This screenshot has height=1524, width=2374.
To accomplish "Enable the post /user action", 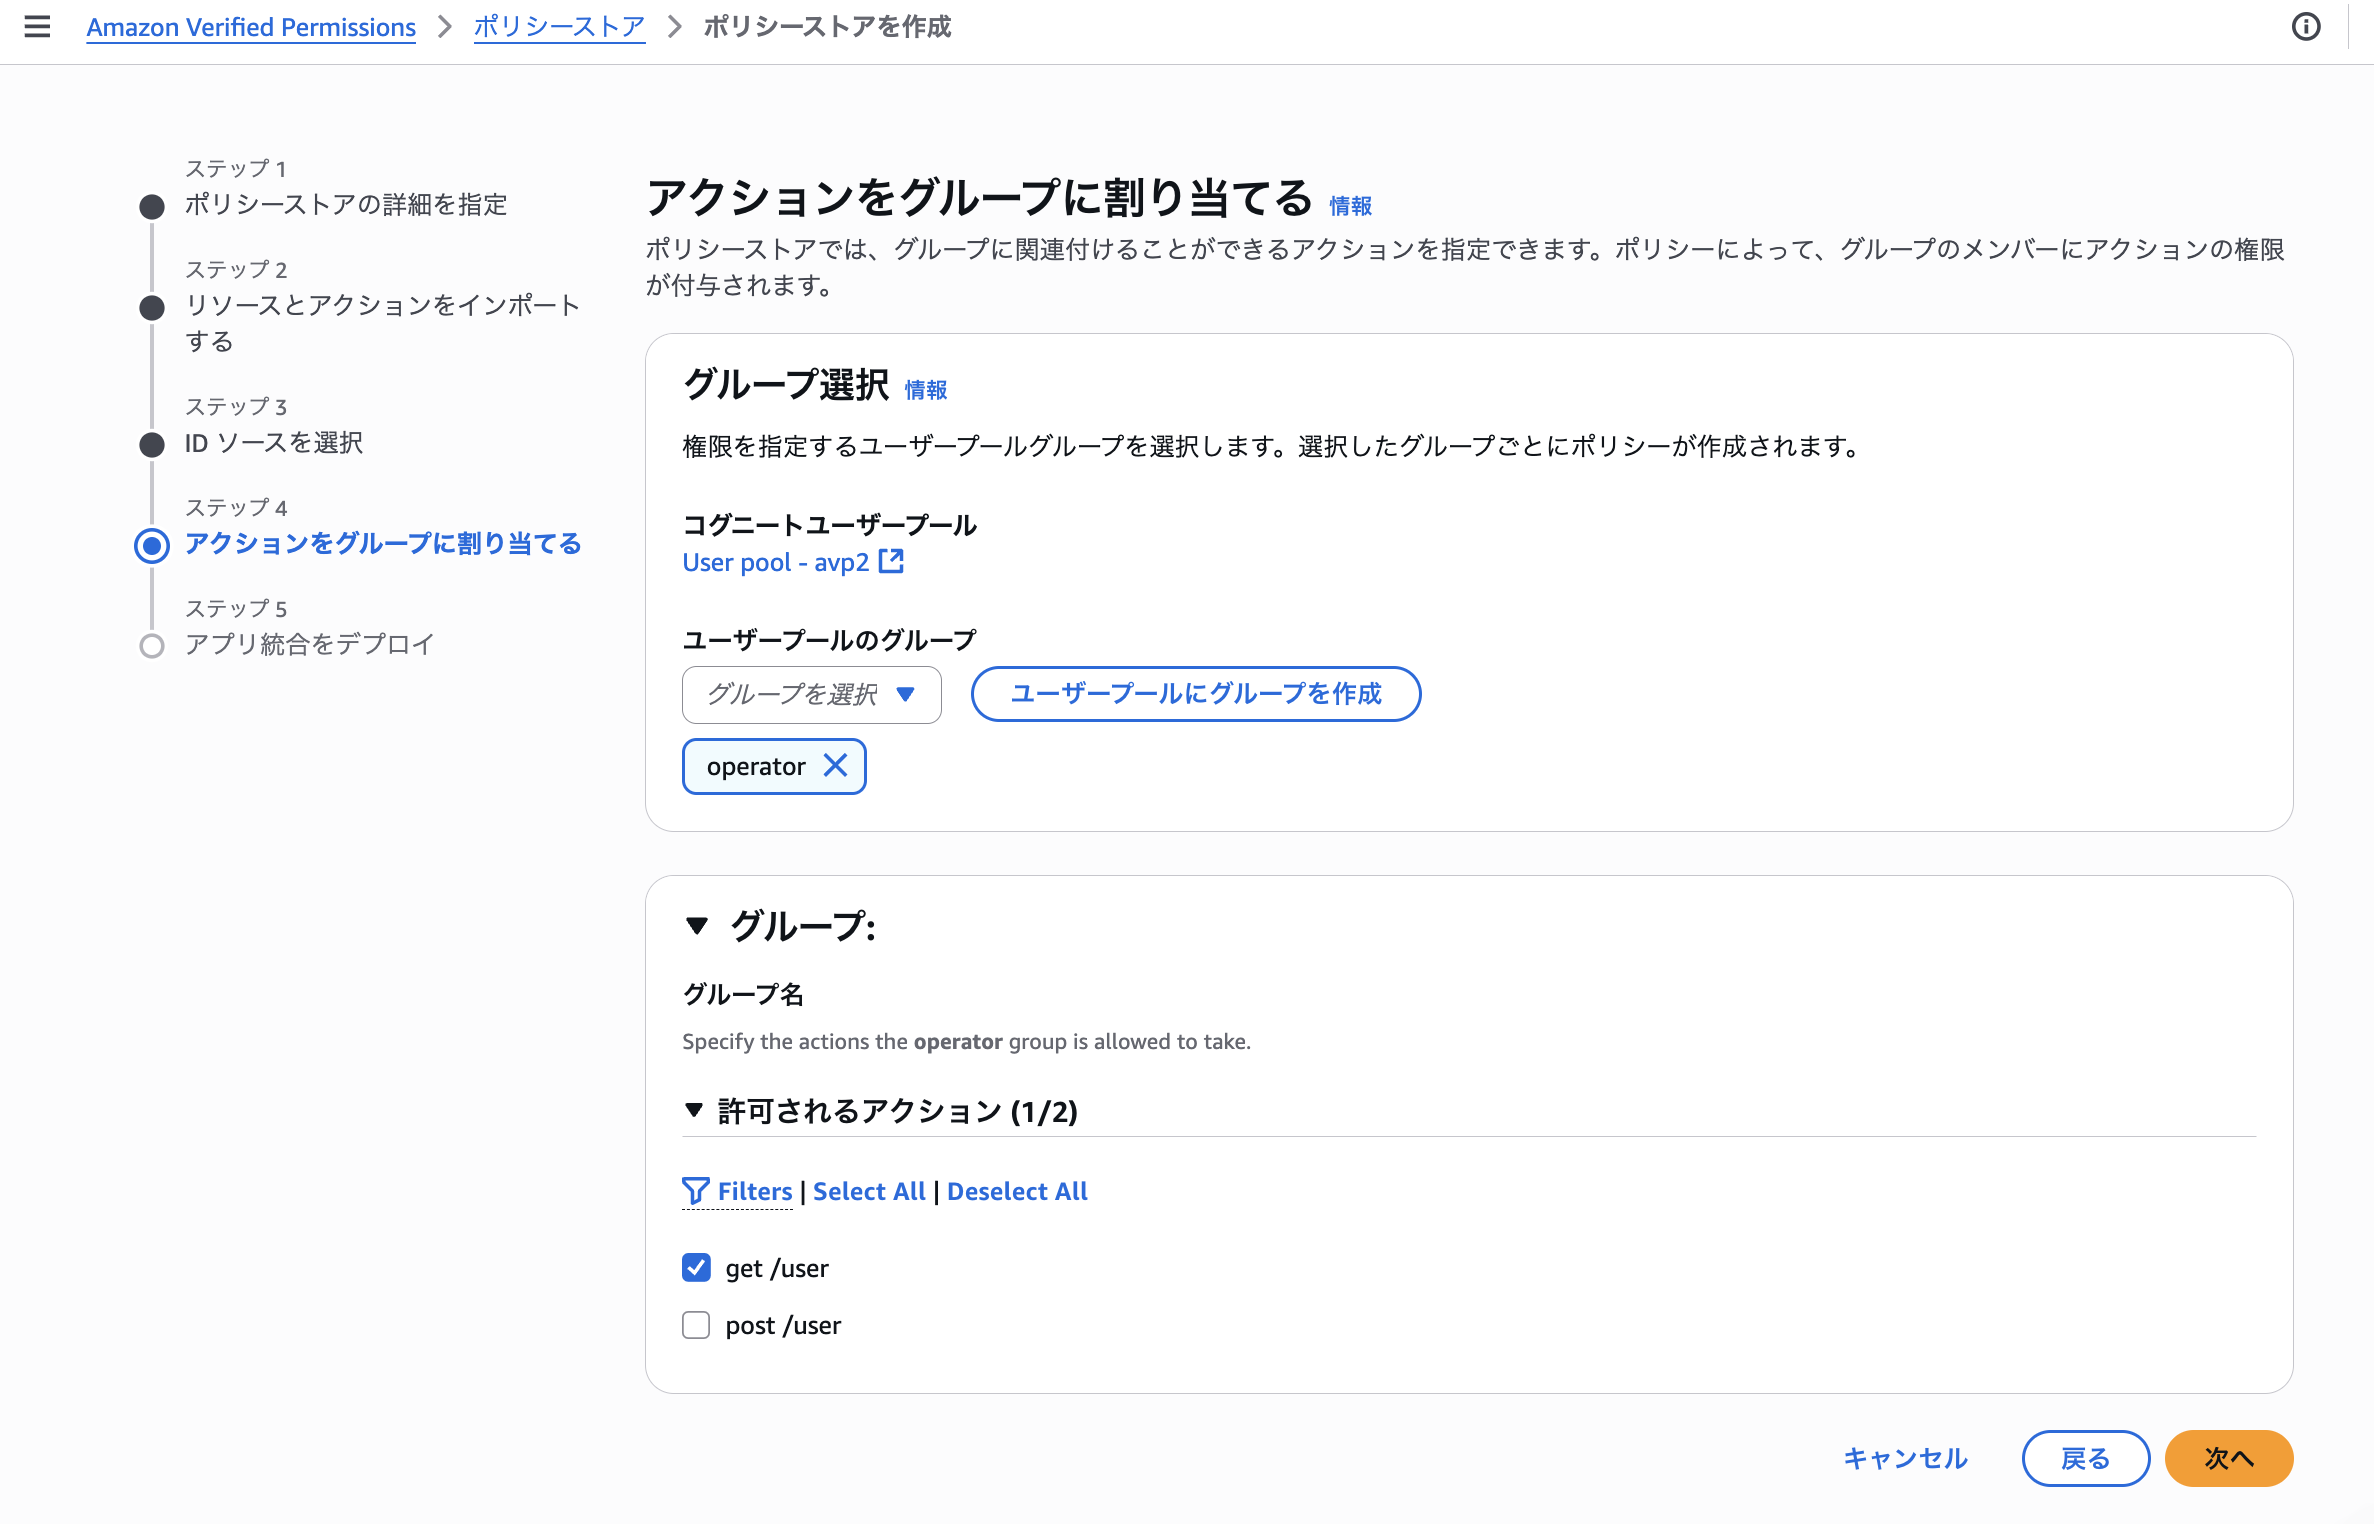I will (x=696, y=1324).
